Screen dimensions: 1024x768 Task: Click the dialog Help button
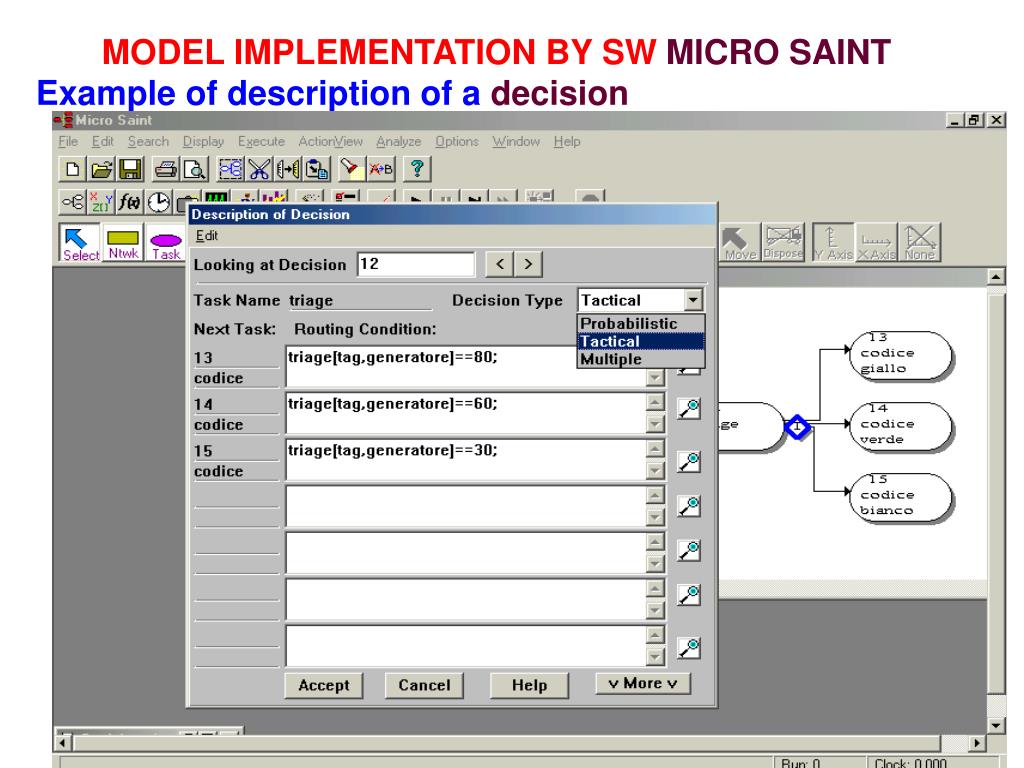(529, 686)
